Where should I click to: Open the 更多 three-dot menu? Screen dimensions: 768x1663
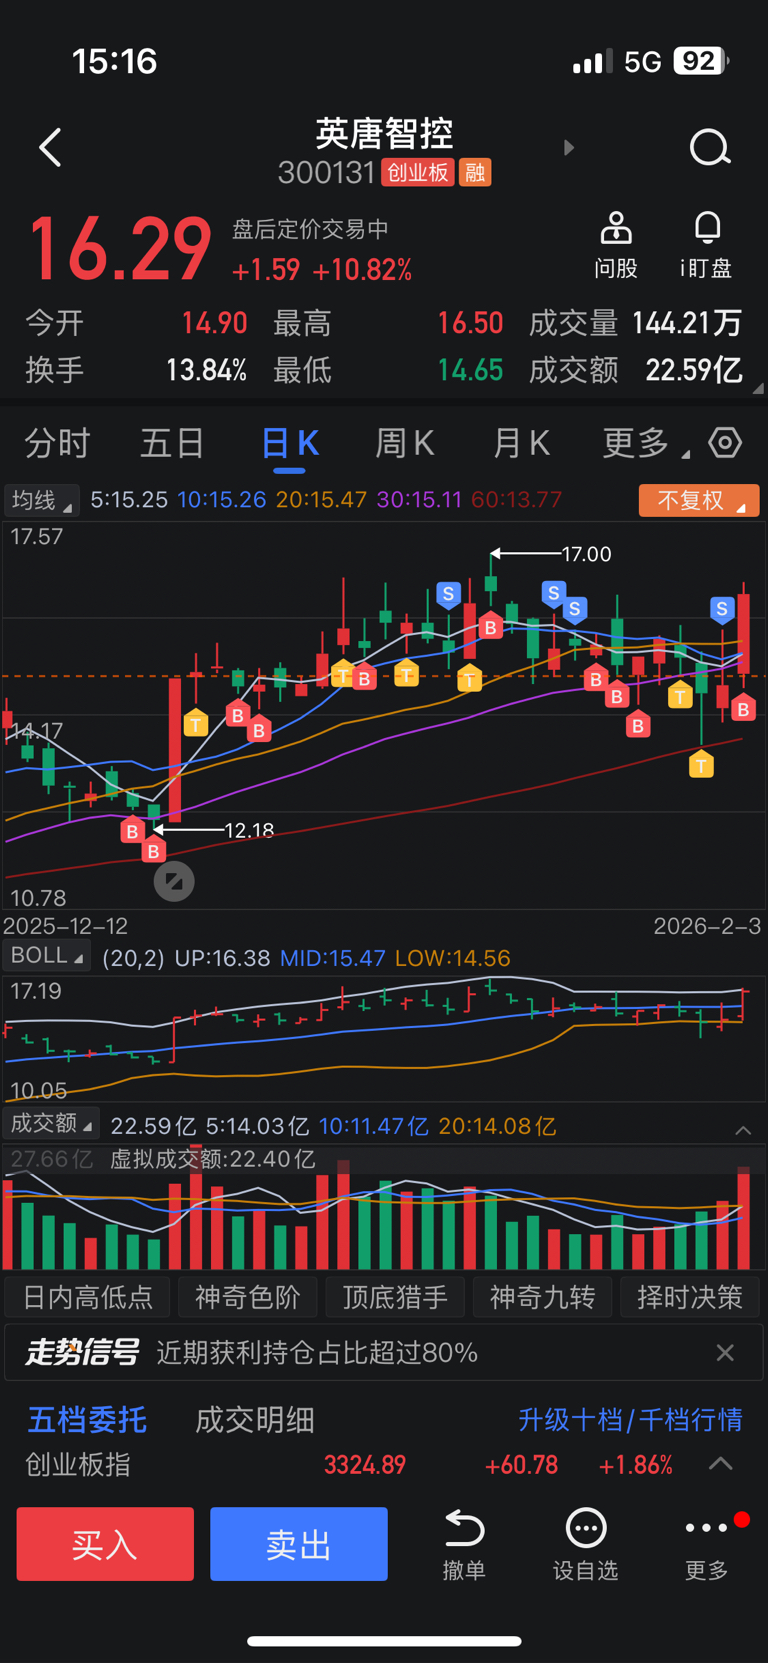[707, 1545]
